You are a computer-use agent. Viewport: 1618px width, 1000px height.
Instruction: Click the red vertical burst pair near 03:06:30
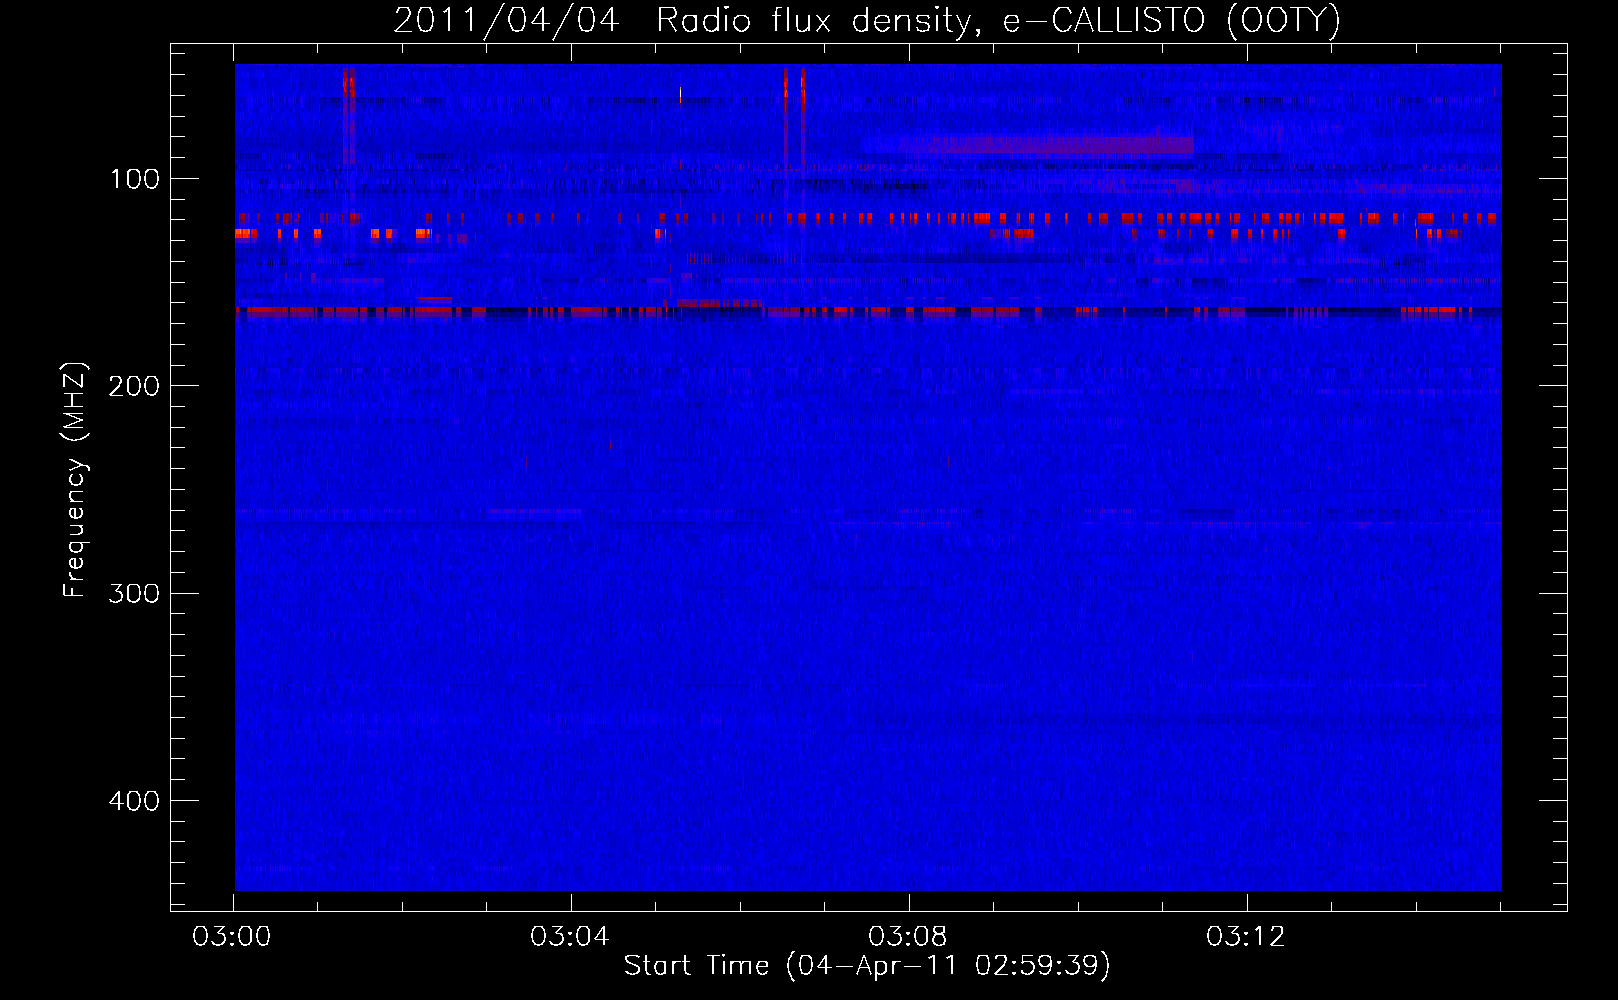point(794,118)
